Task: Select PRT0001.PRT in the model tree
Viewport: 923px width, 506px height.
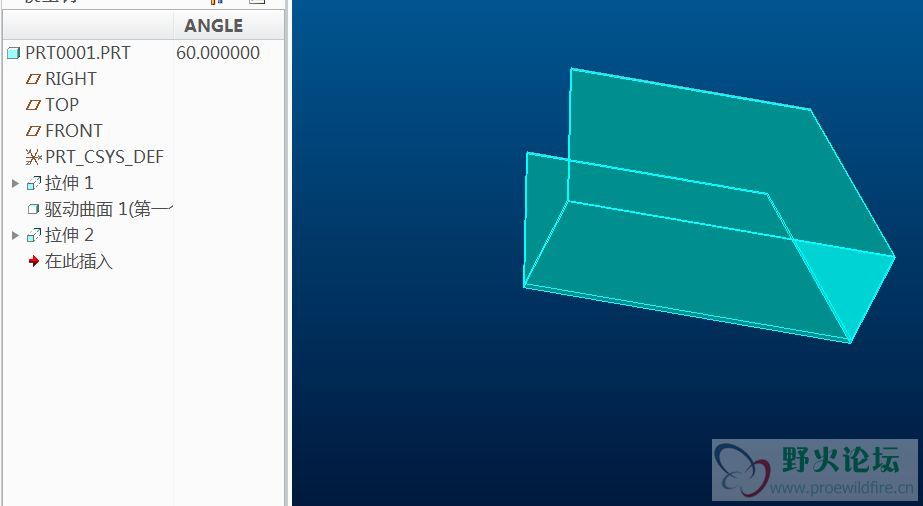Action: (x=78, y=53)
